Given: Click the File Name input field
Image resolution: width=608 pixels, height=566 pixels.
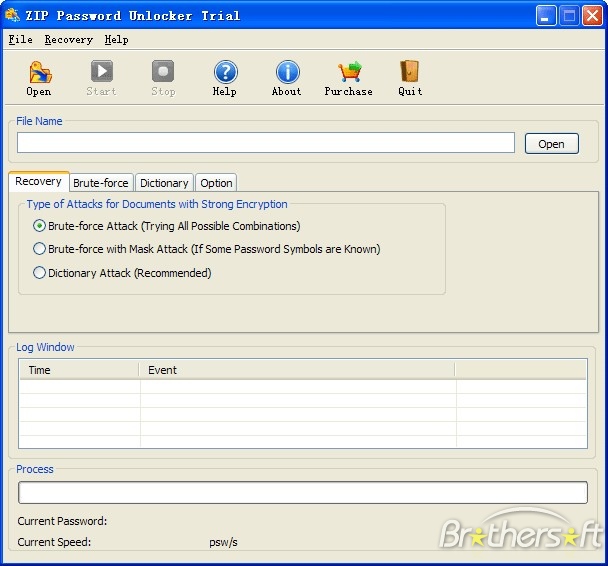Looking at the screenshot, I should click(266, 143).
